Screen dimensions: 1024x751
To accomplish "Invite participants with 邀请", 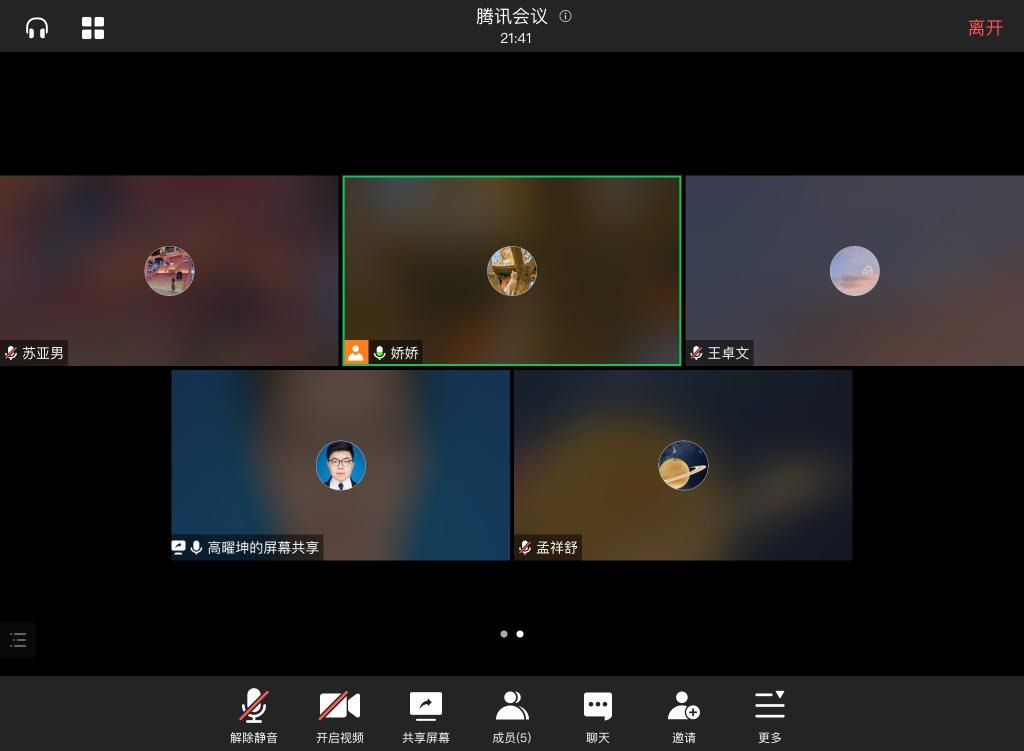I will (684, 716).
